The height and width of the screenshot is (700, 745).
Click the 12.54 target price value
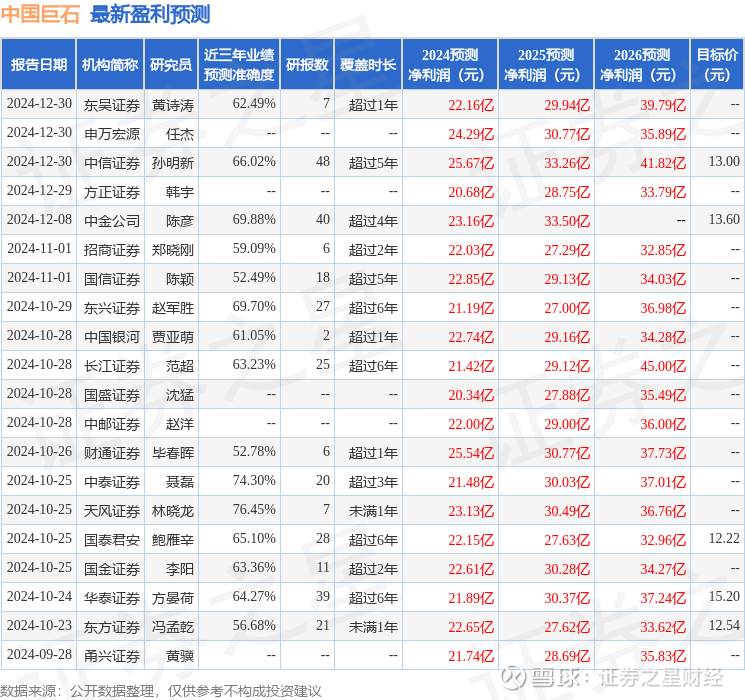point(724,625)
